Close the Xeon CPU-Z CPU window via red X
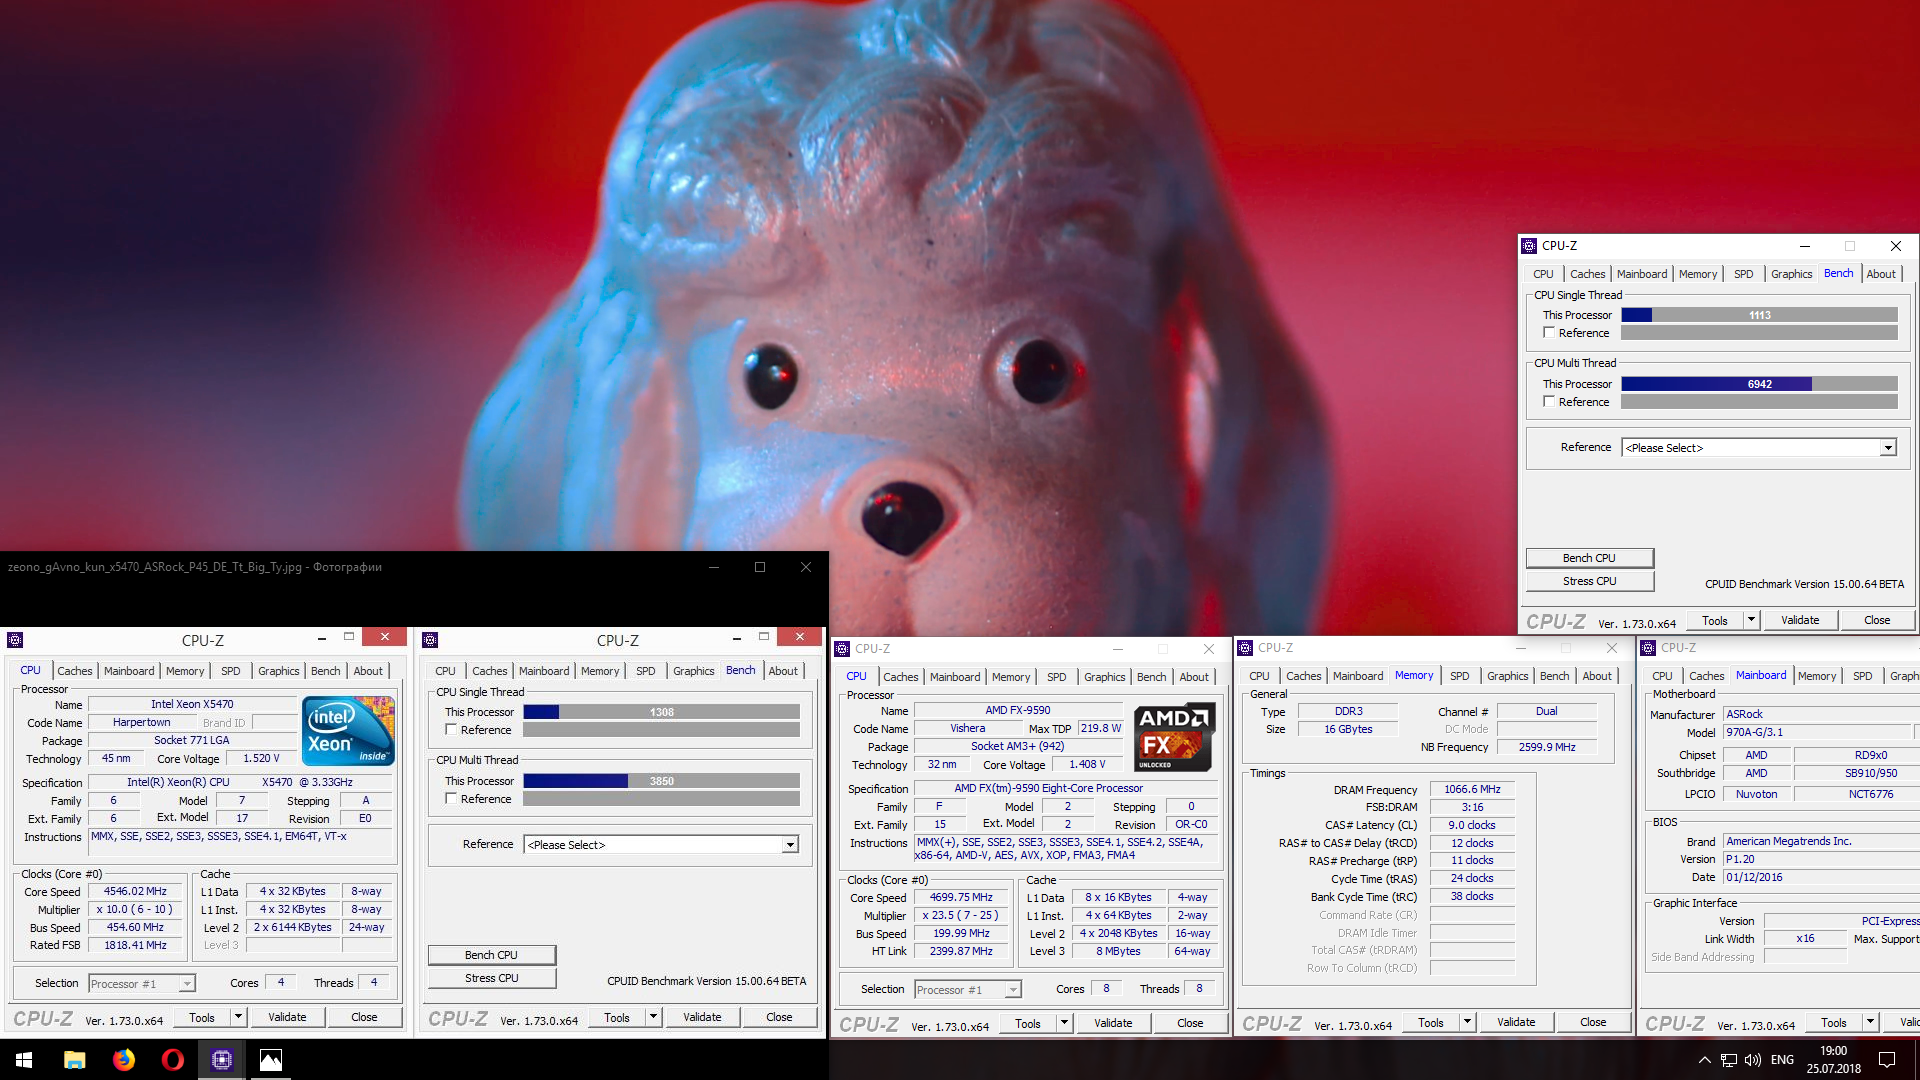 tap(384, 637)
